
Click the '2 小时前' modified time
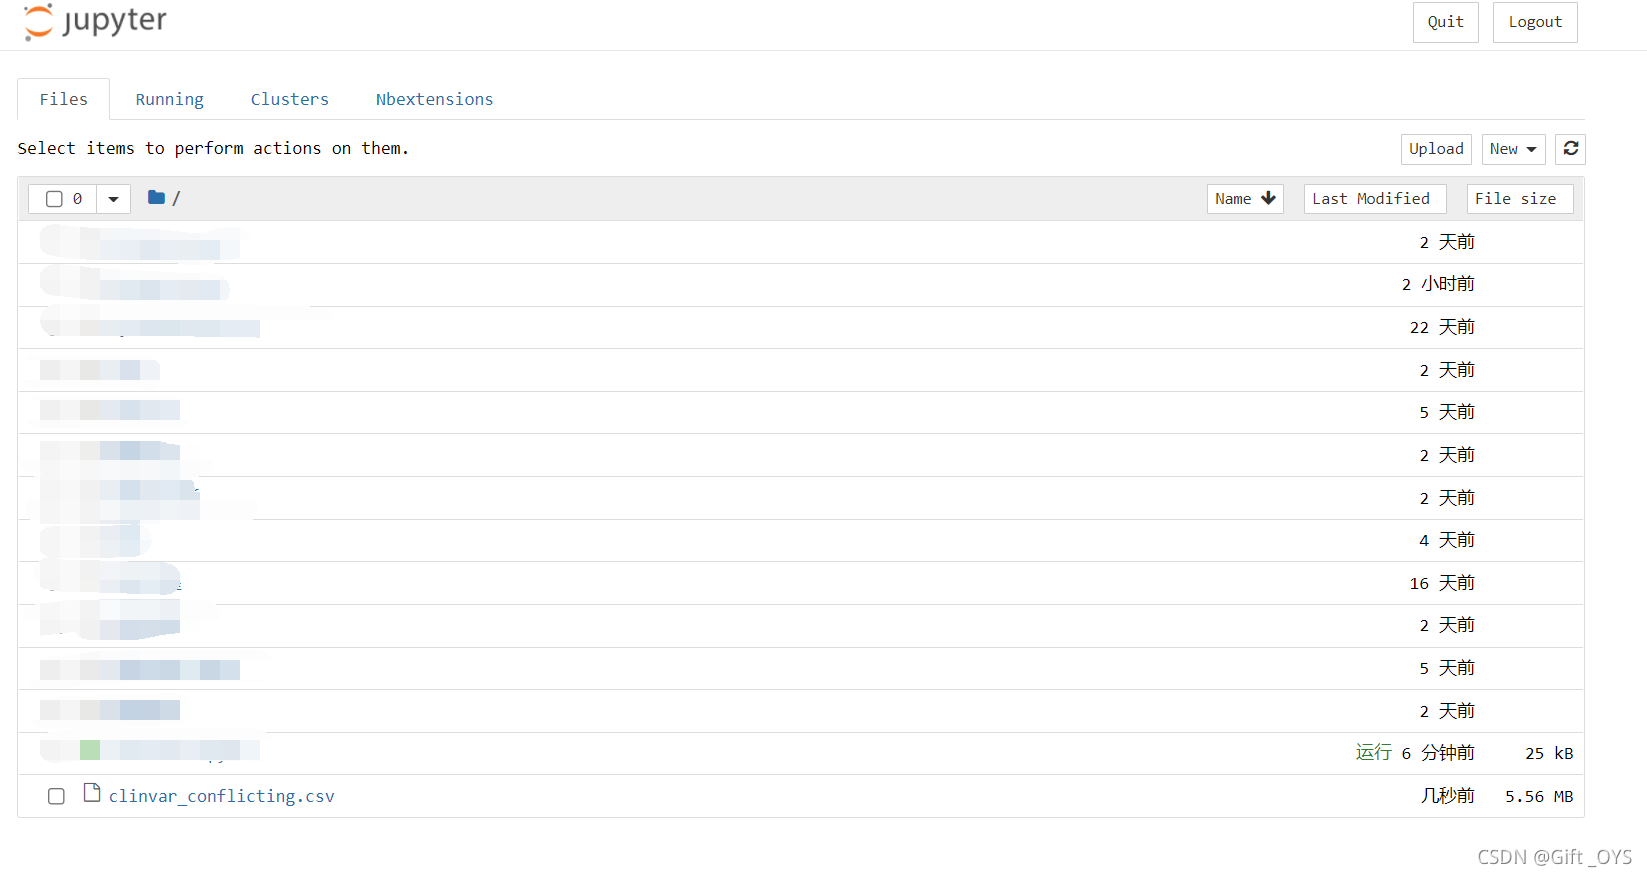1438,284
